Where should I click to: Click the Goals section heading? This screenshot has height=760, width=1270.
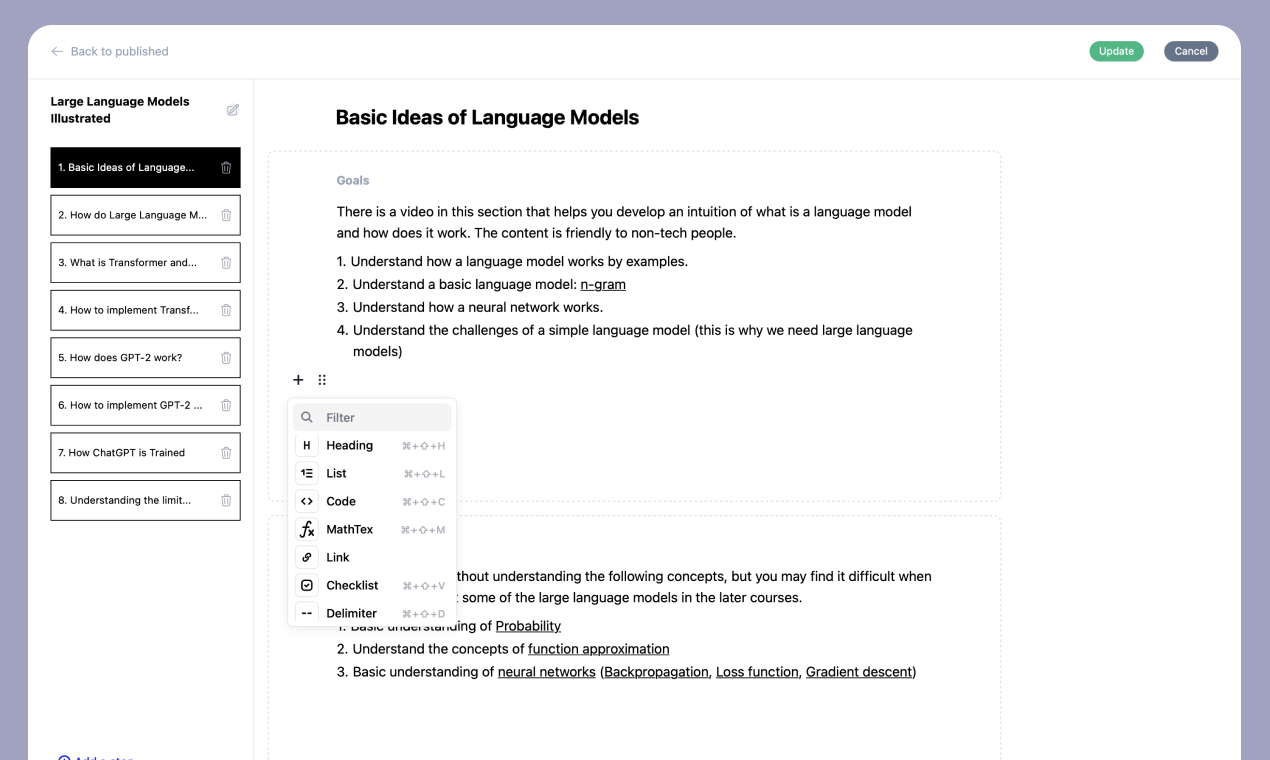coord(353,181)
